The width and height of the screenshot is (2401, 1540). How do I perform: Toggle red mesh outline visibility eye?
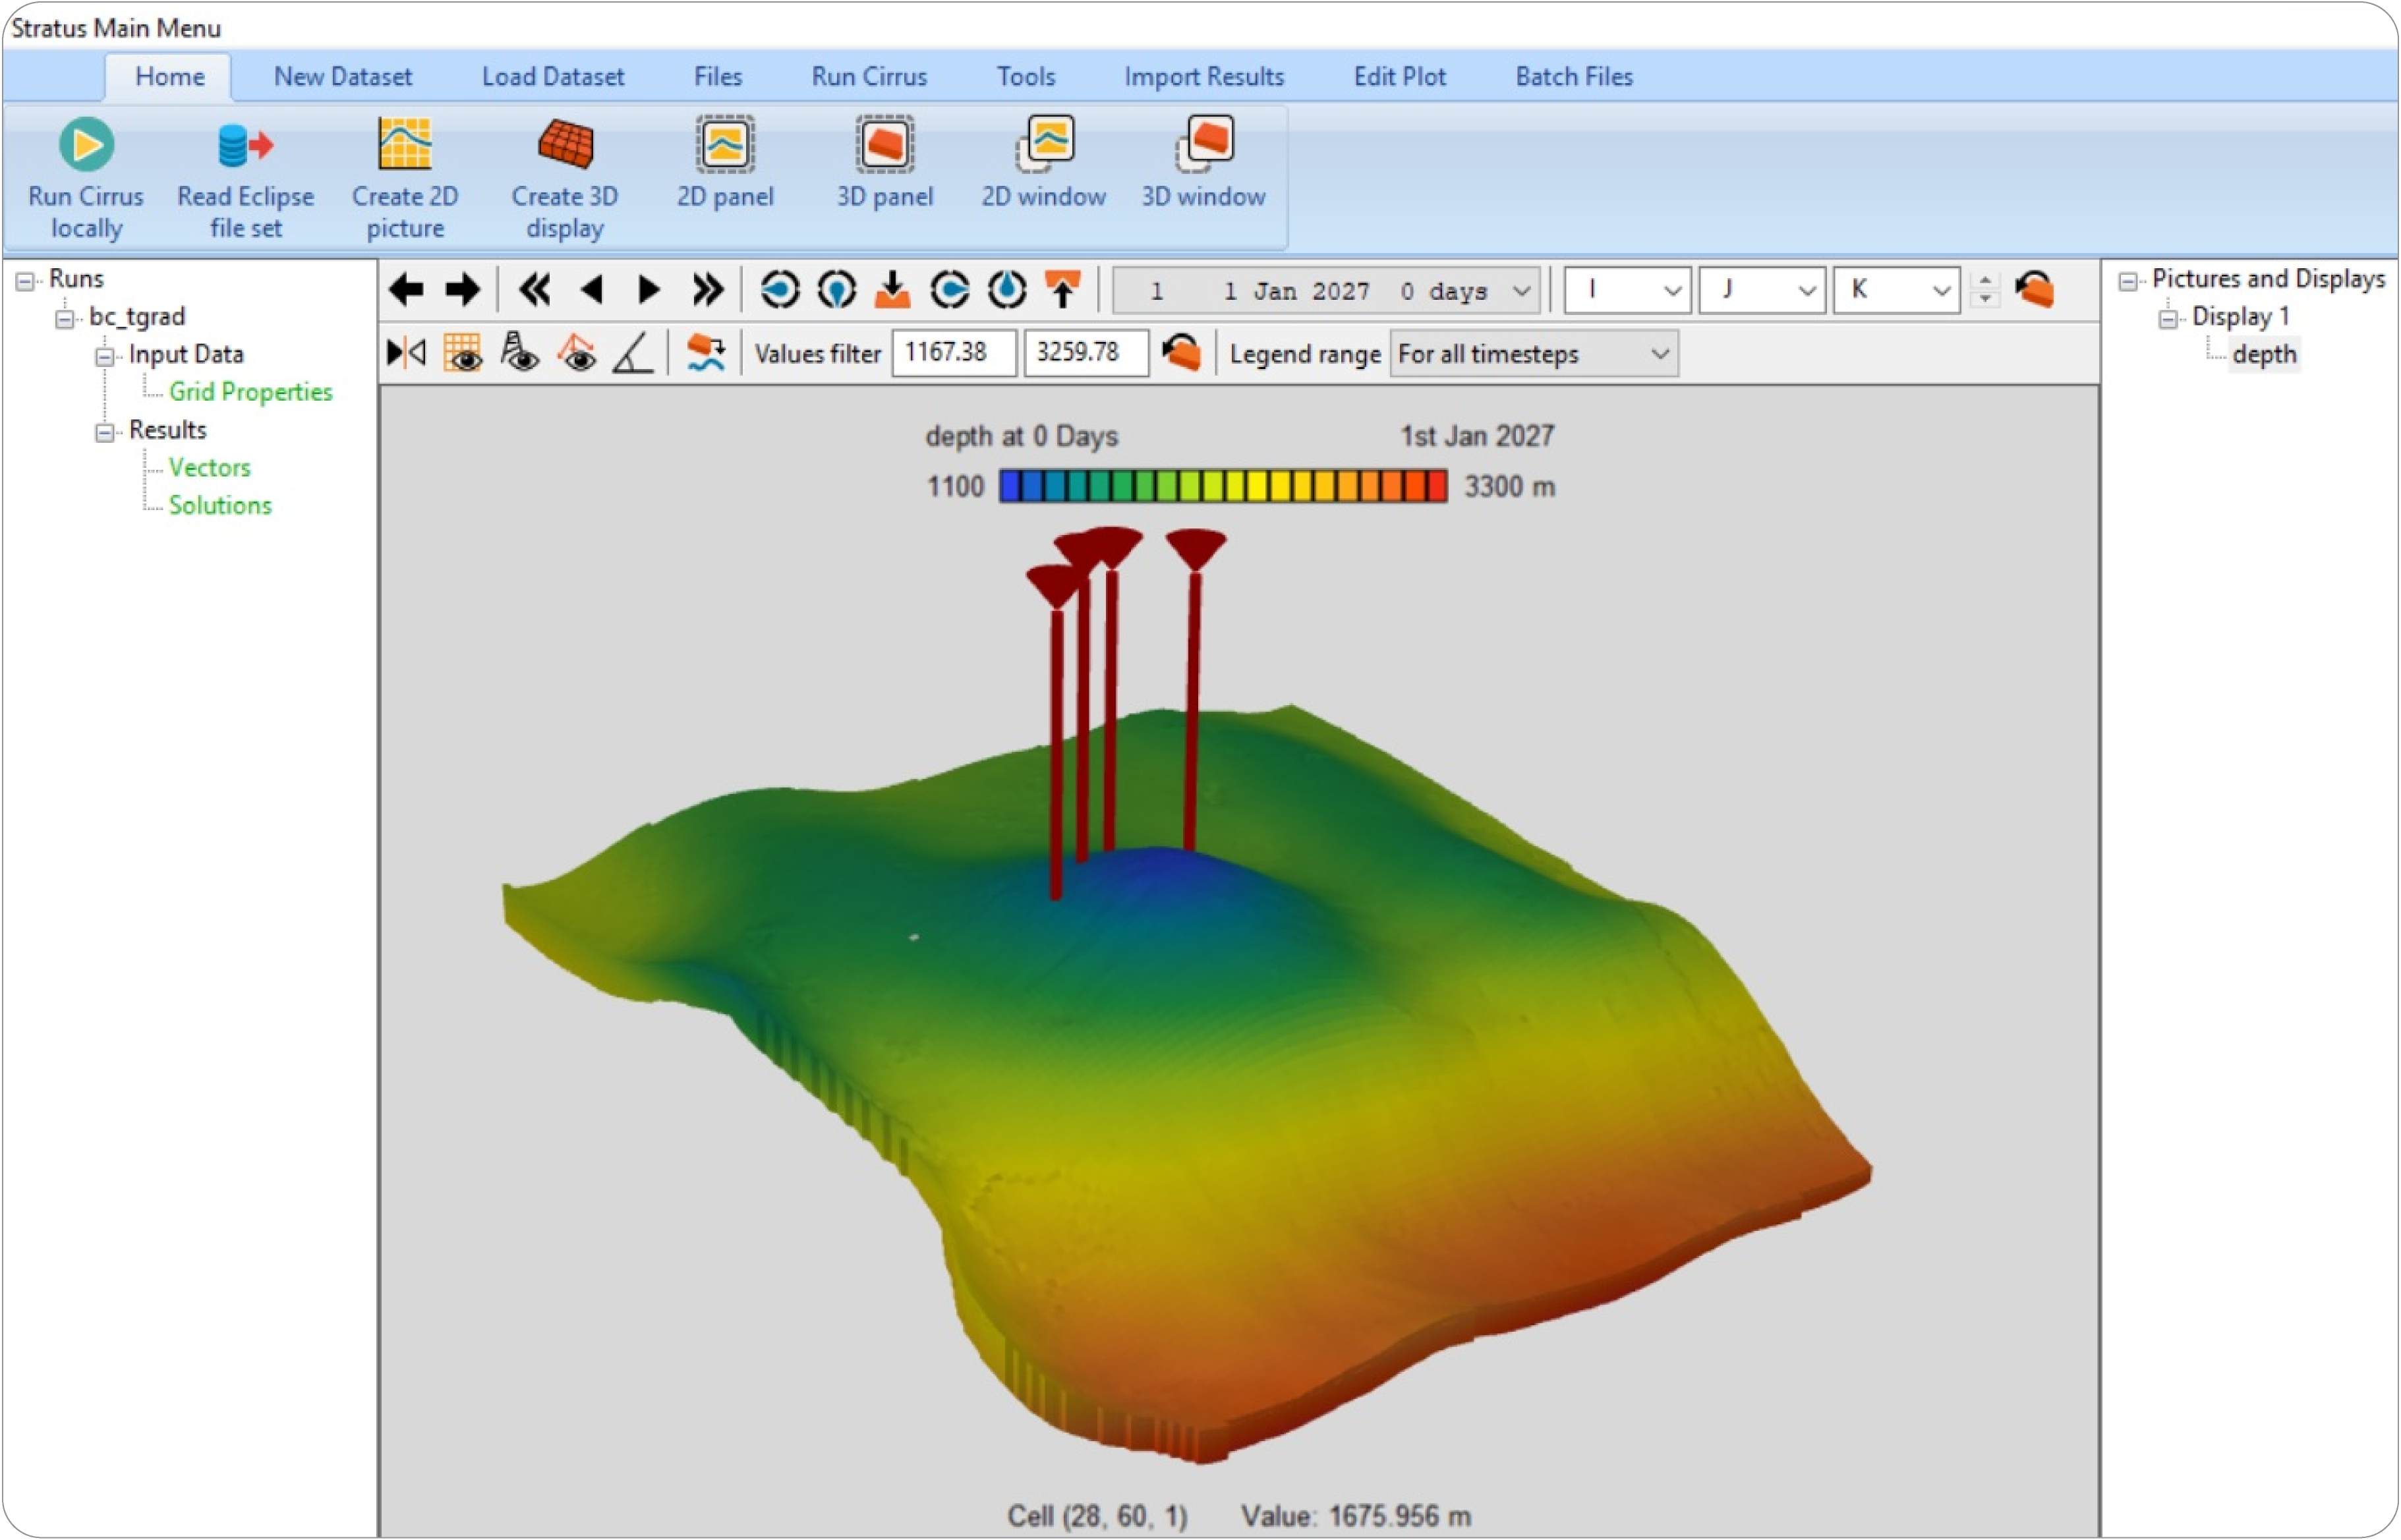tap(577, 353)
